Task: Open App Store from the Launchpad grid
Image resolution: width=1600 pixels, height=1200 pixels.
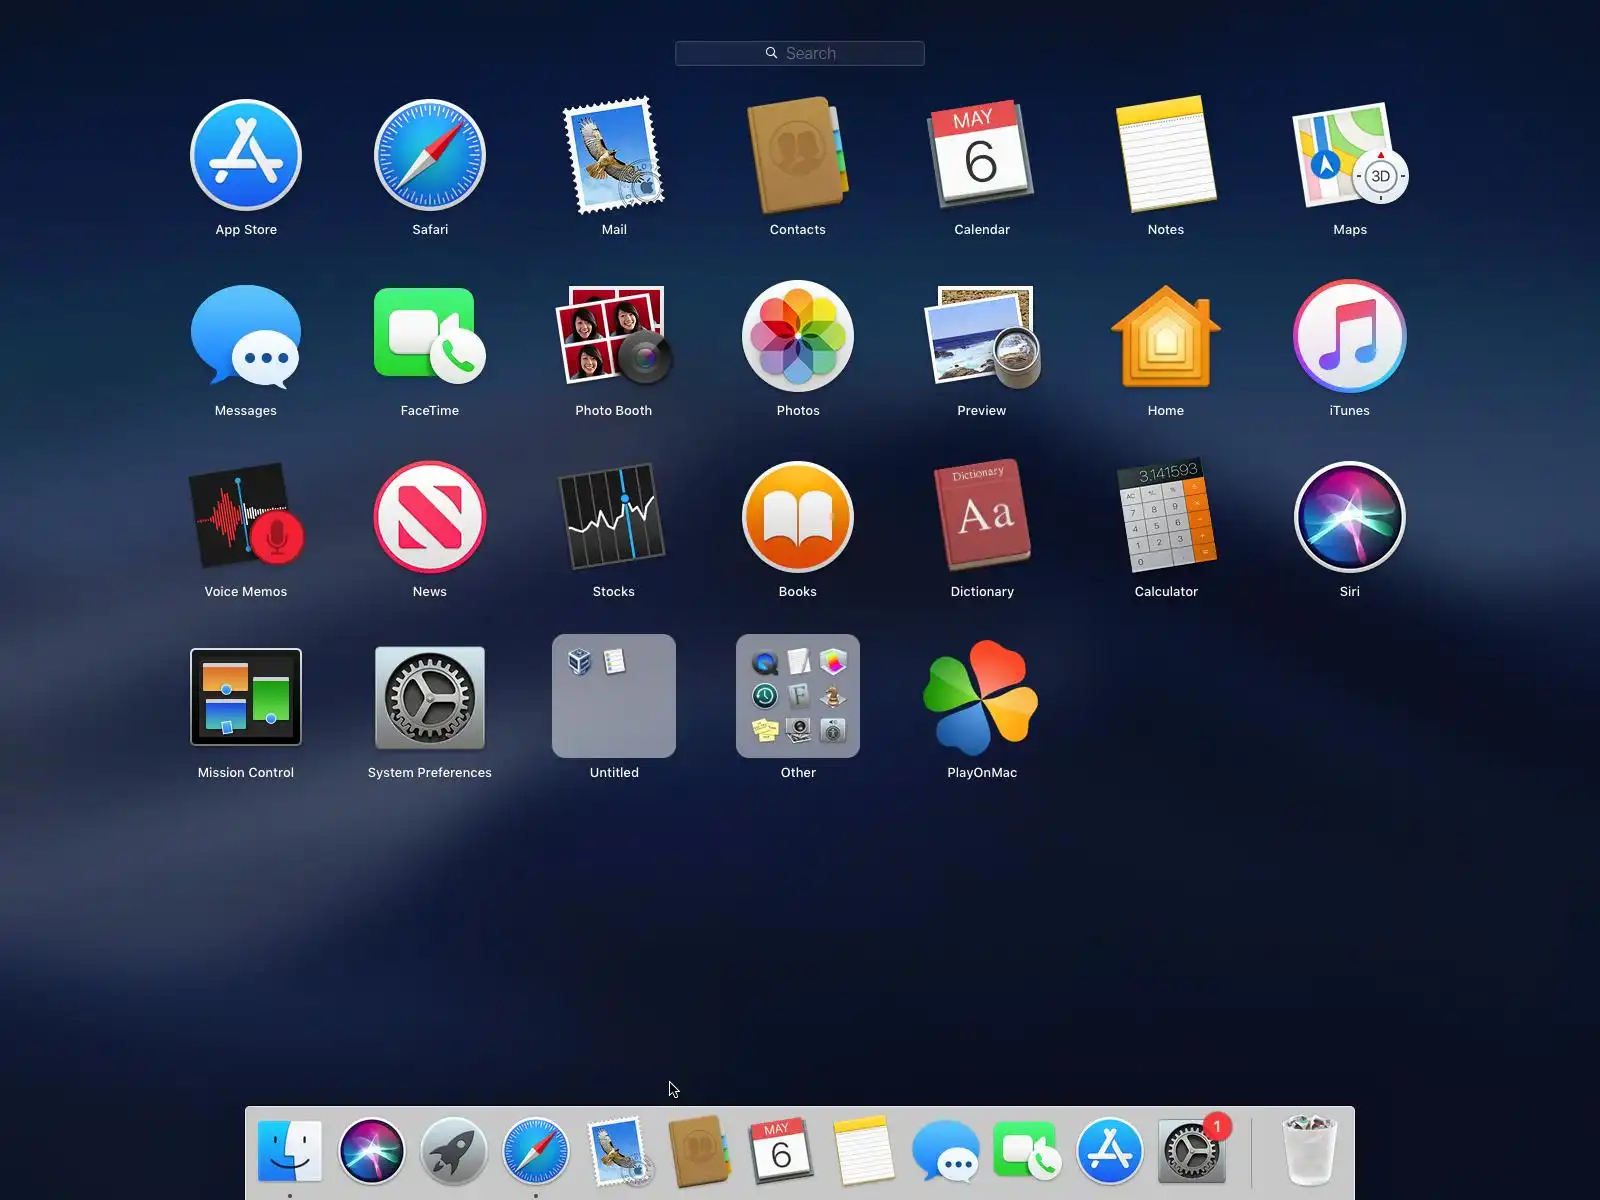Action: pyautogui.click(x=246, y=155)
